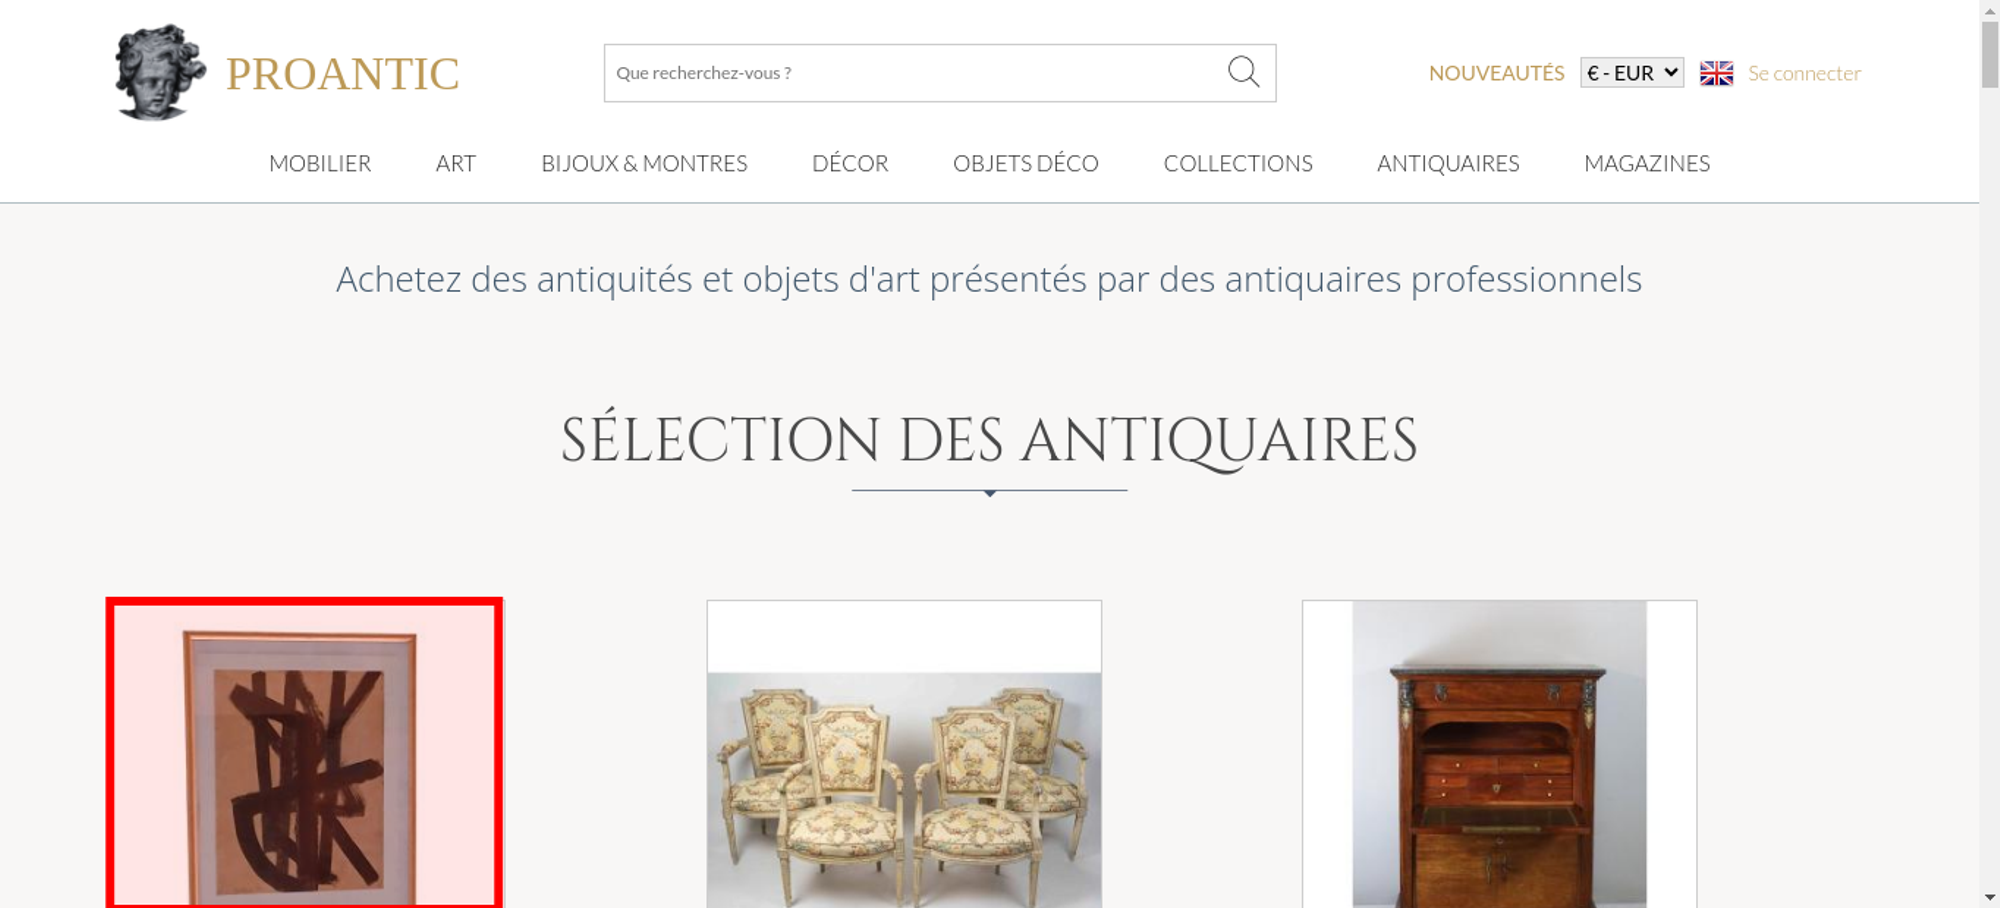The image size is (2000, 908).
Task: Click the NOUVEAUTÉS link
Action: pos(1496,73)
